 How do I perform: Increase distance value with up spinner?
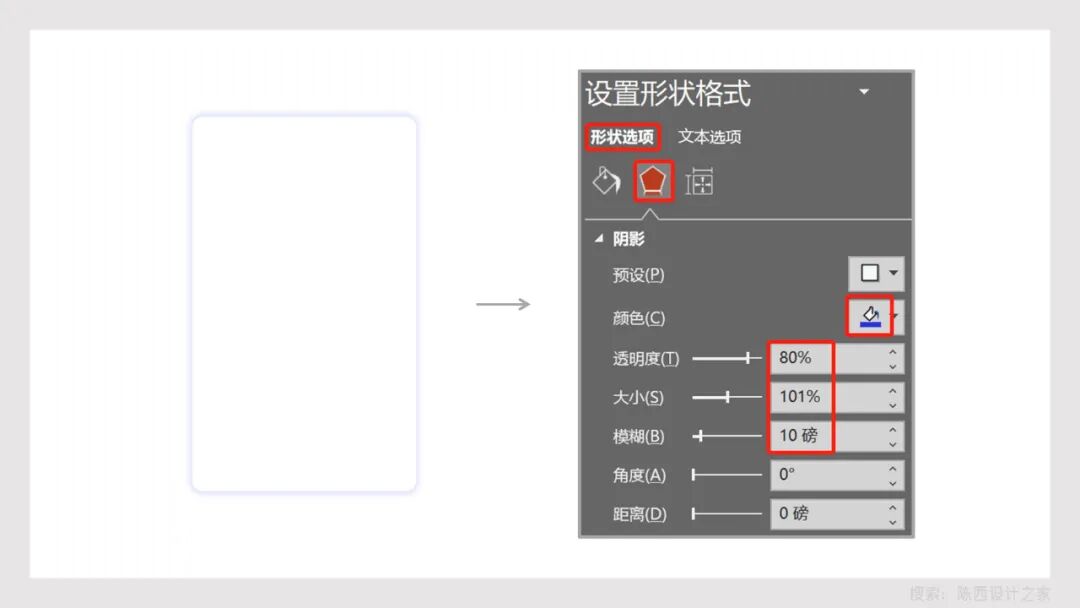[893, 507]
